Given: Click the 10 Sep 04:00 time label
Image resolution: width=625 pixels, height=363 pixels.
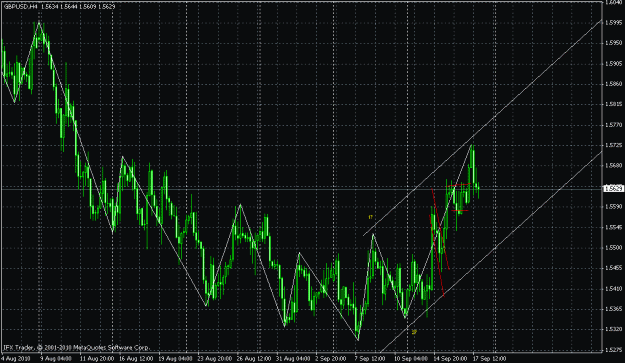Looking at the screenshot, I should coord(411,358).
